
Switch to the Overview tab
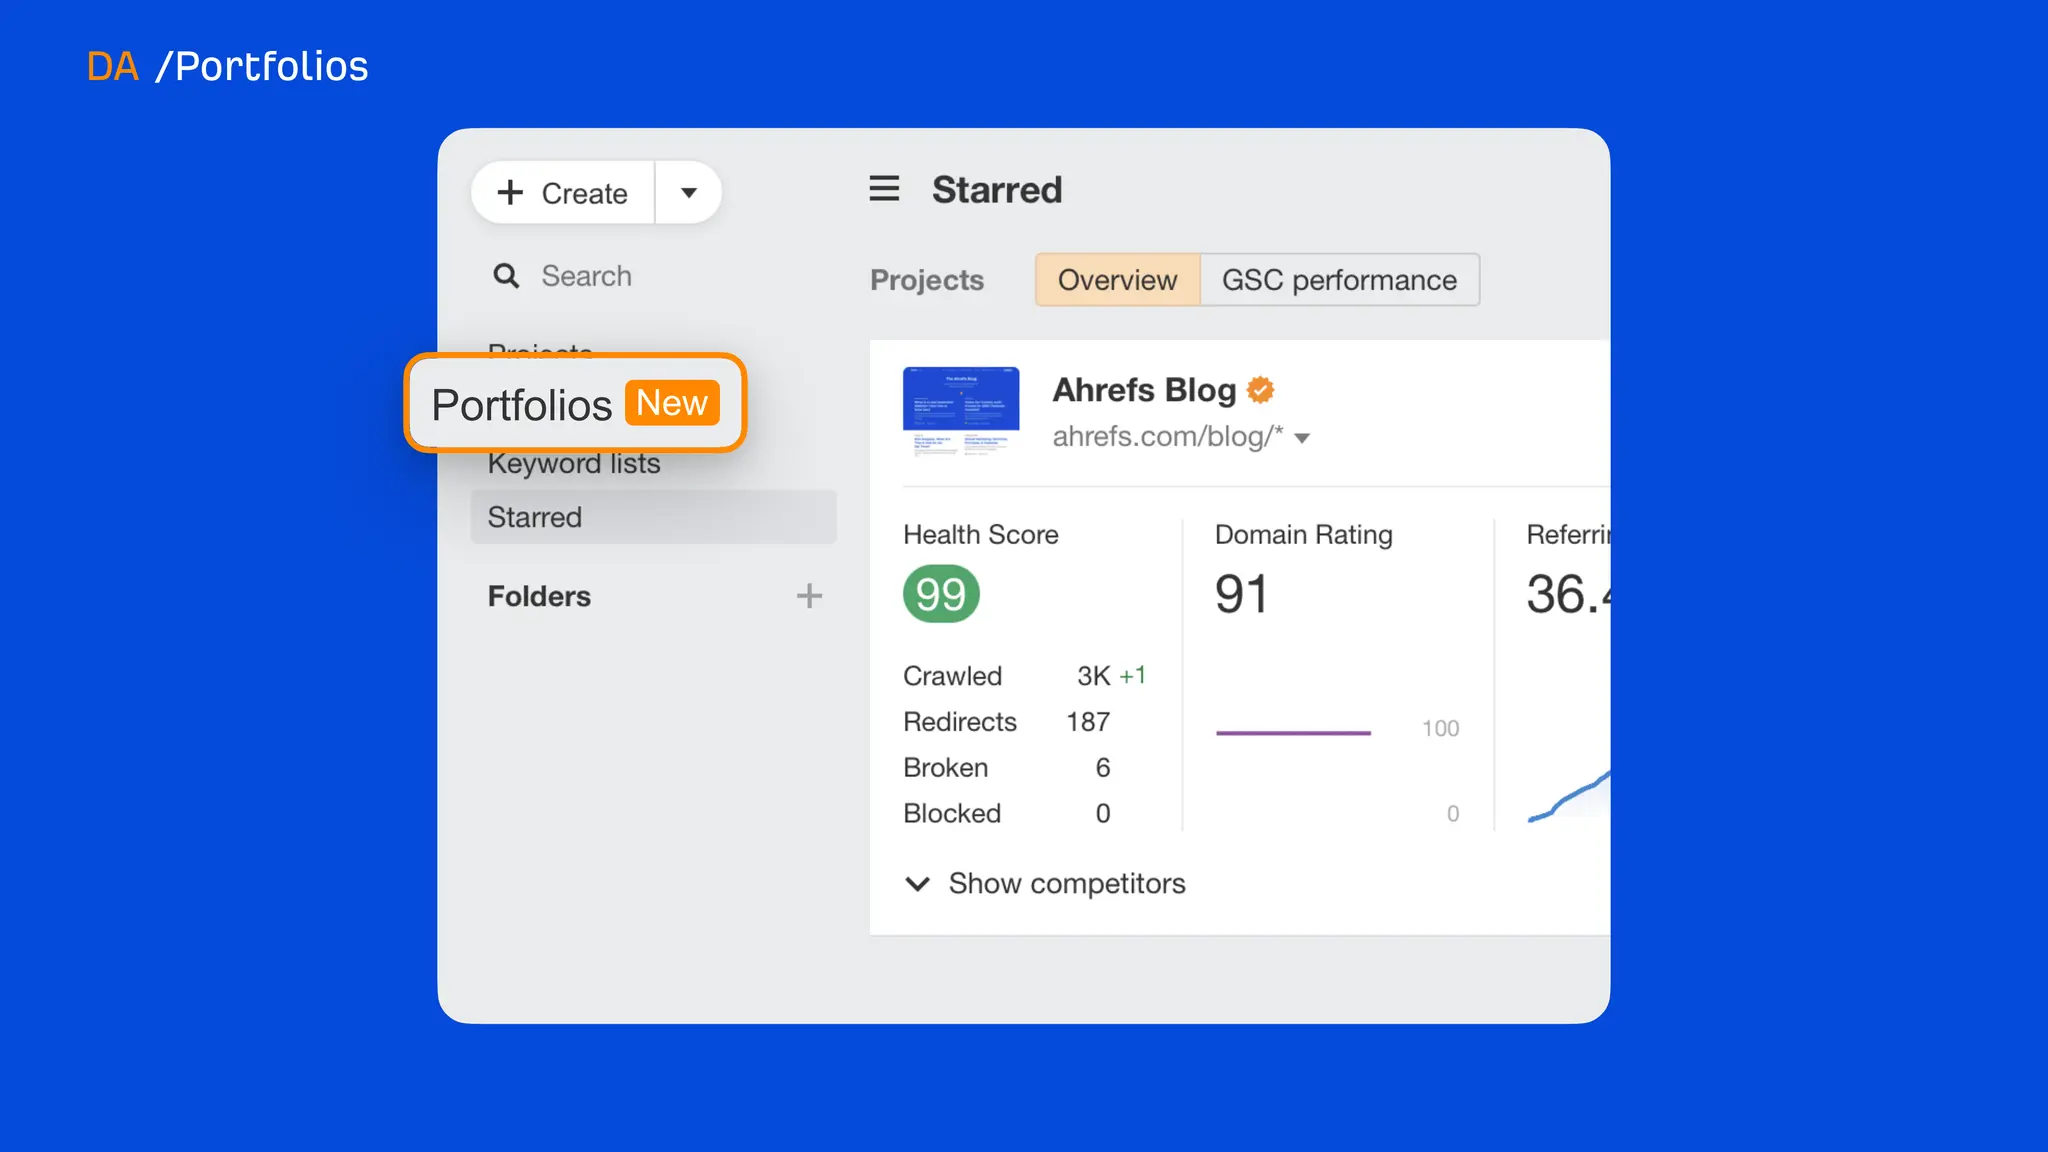tap(1118, 280)
